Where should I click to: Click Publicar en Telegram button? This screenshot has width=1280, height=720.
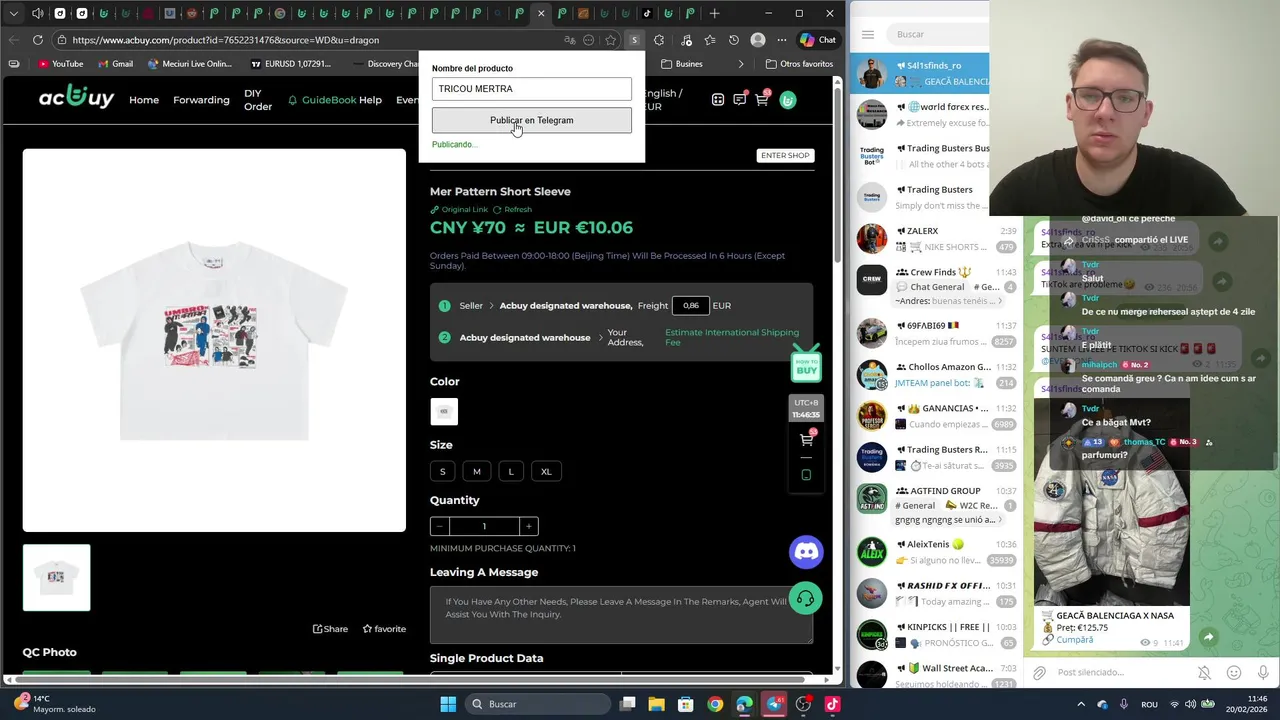pyautogui.click(x=532, y=120)
